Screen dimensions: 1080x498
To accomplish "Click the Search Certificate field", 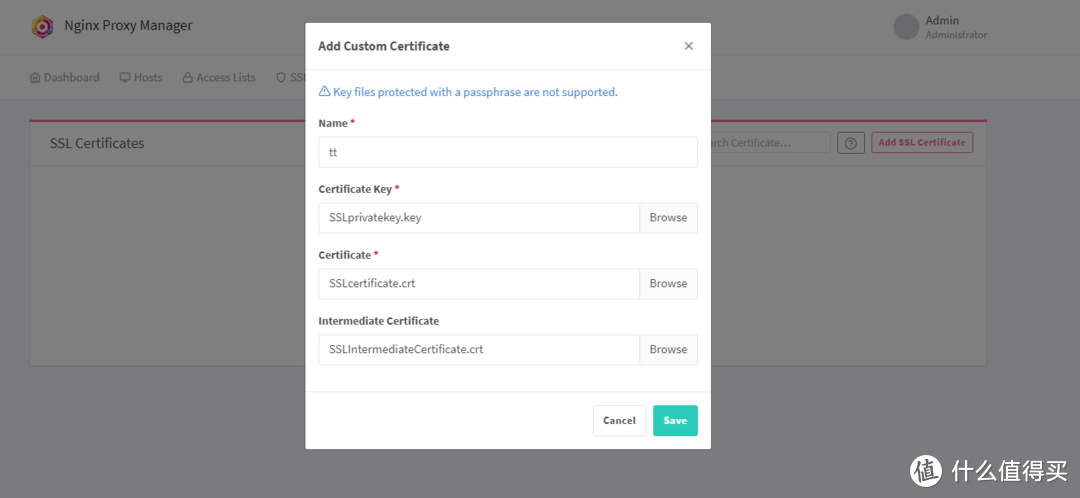I will click(x=770, y=143).
